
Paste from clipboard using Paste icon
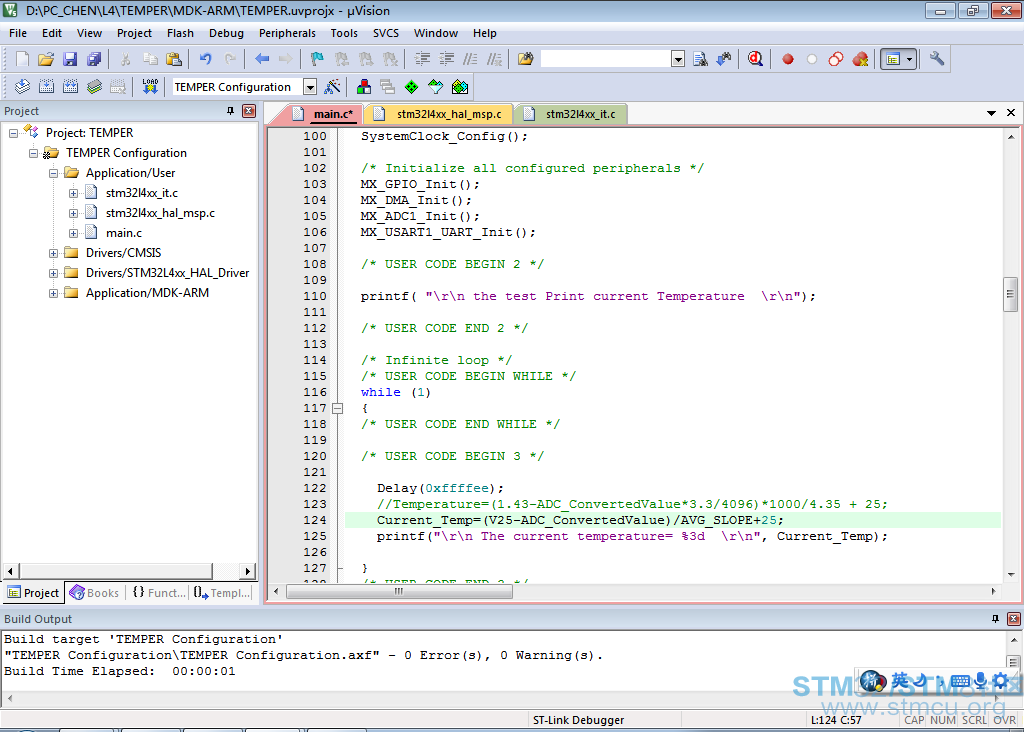point(173,59)
